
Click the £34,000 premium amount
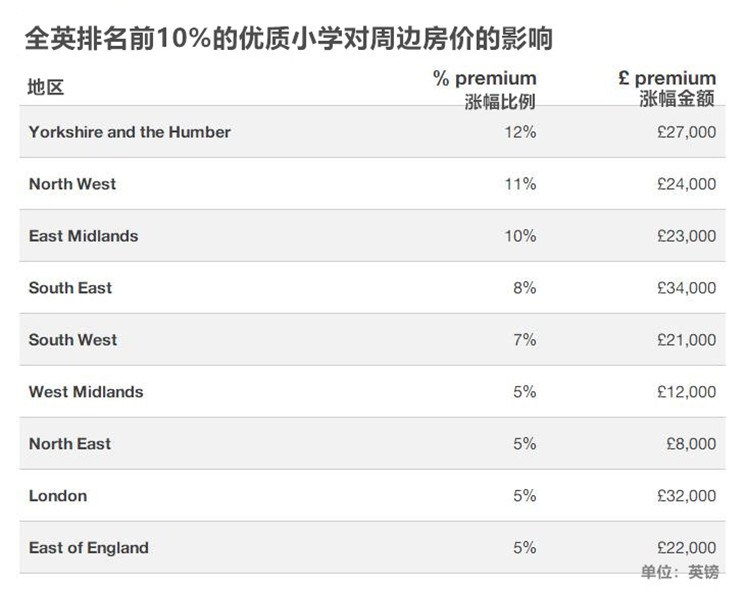pyautogui.click(x=686, y=288)
